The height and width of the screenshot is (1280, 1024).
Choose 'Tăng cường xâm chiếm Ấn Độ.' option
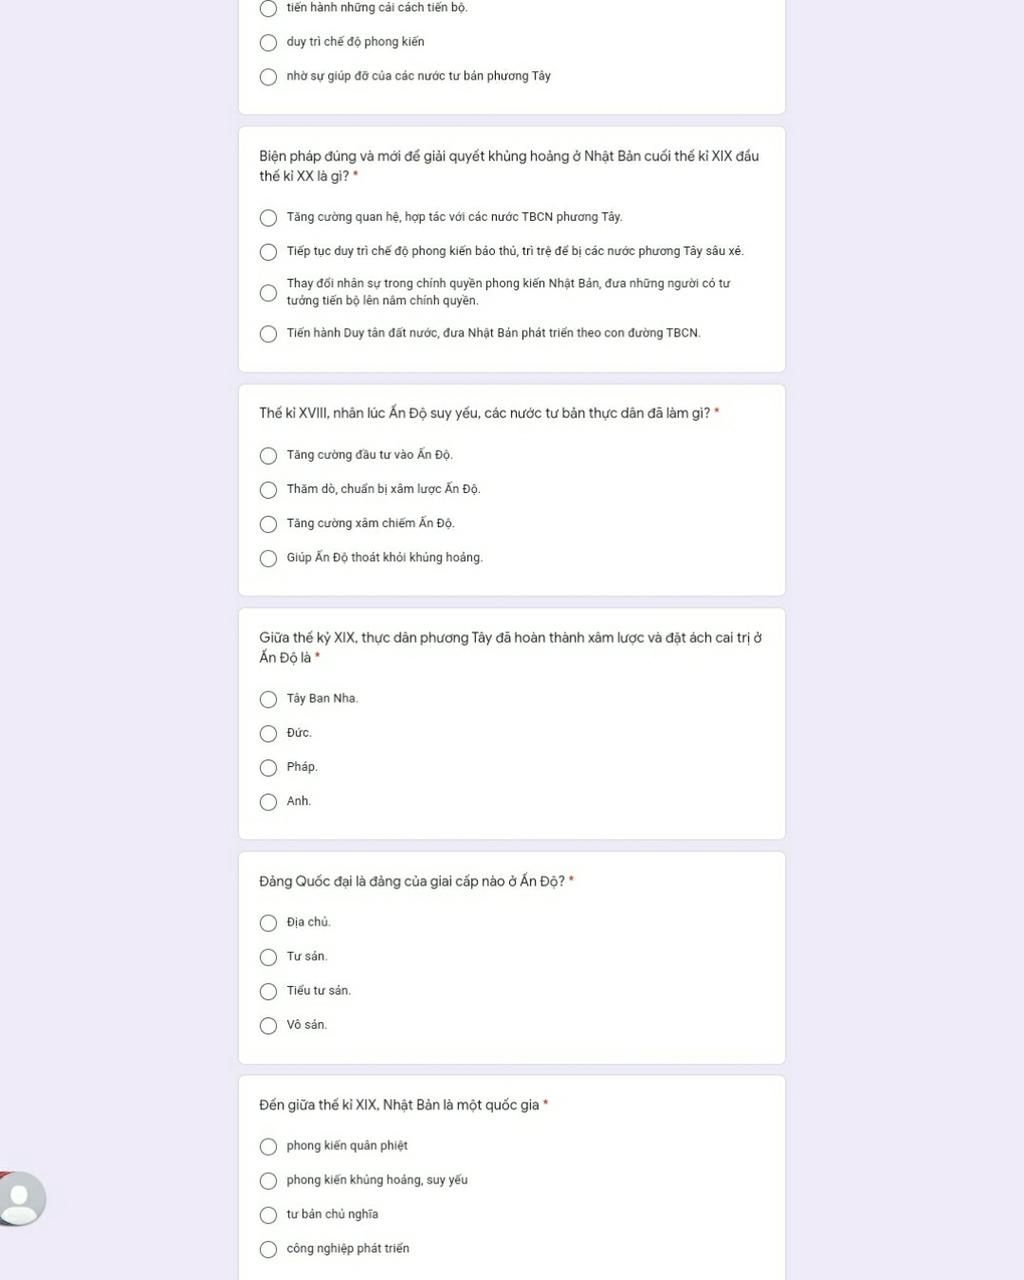point(268,524)
